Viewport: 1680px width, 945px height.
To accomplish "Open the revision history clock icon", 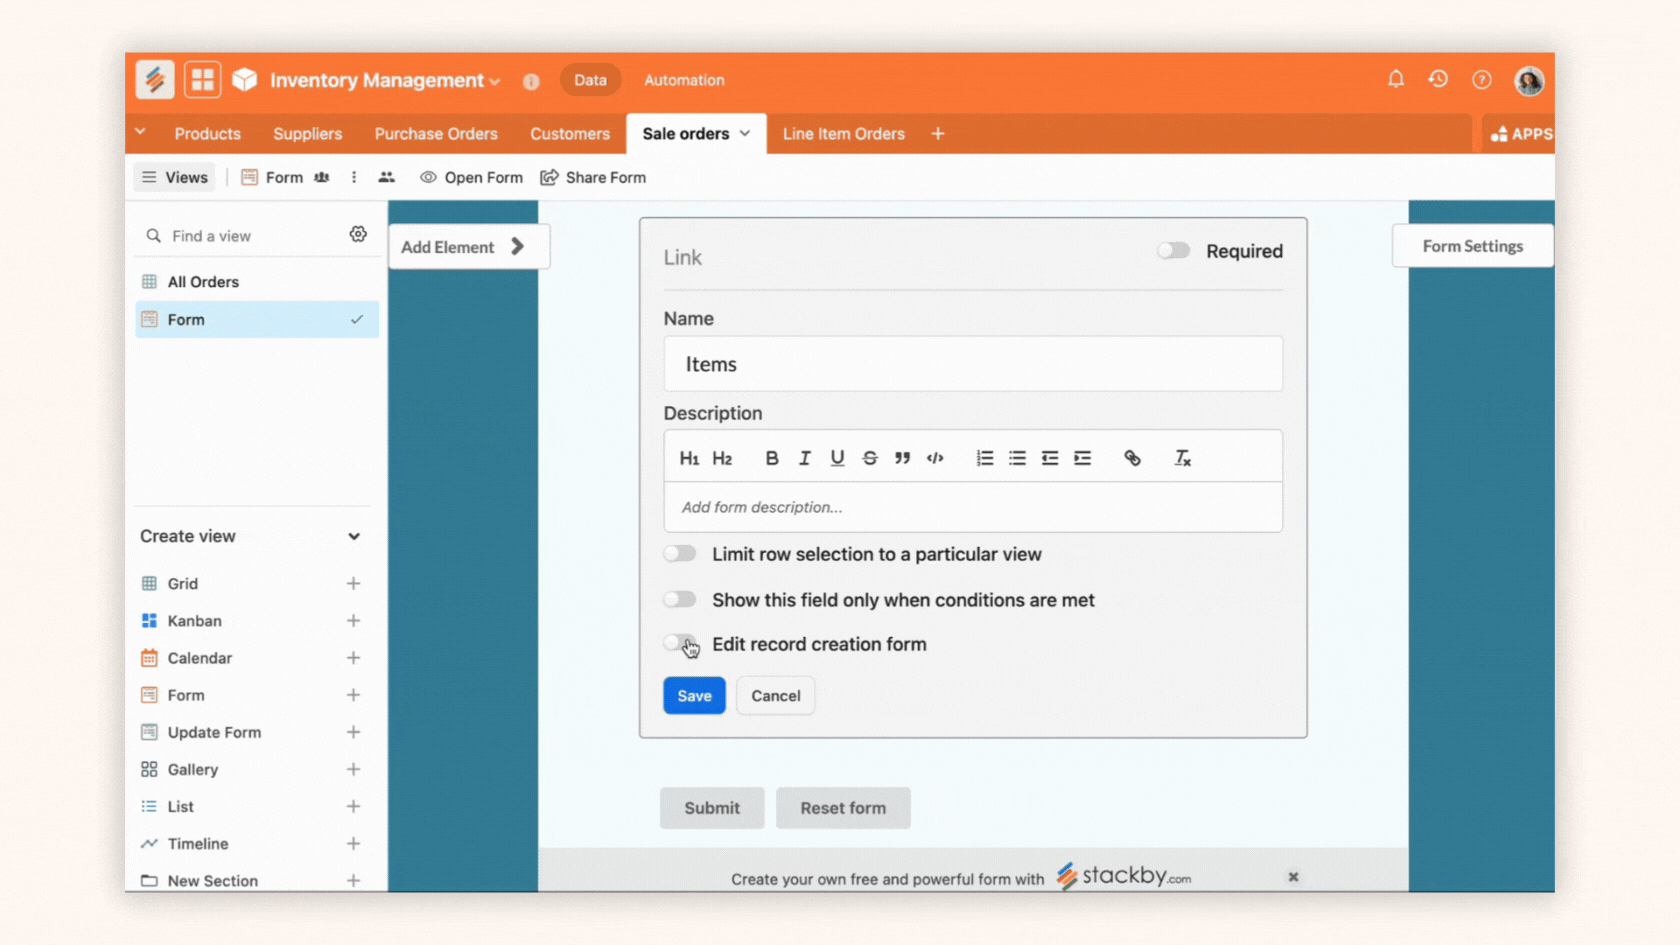I will click(1438, 79).
